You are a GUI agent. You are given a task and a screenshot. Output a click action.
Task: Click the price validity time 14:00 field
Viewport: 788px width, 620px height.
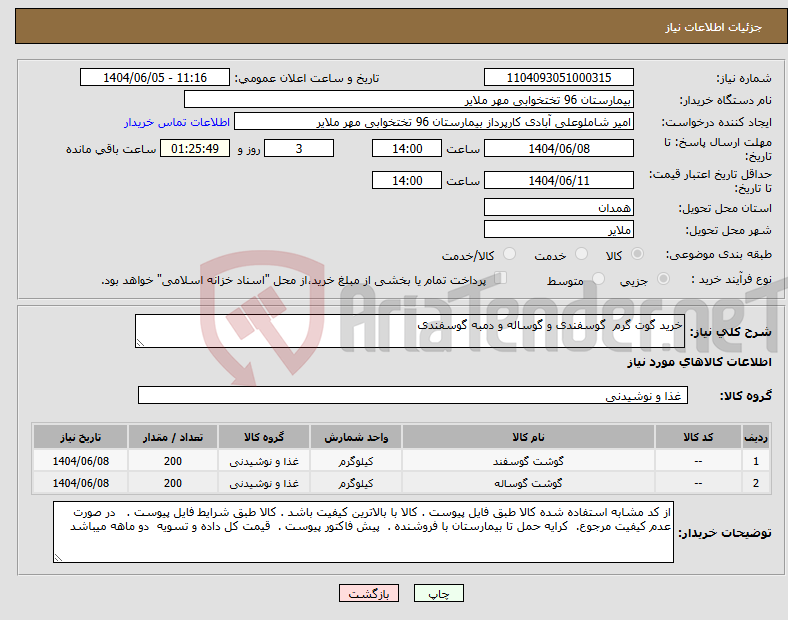pyautogui.click(x=407, y=180)
